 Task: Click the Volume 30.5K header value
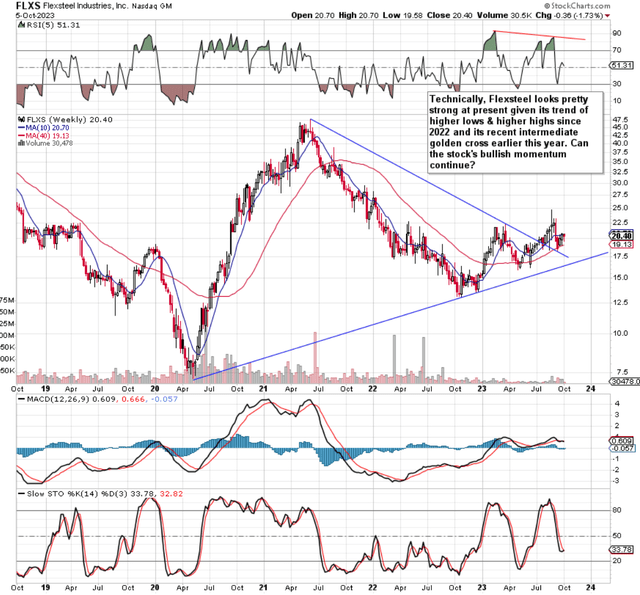[504, 16]
